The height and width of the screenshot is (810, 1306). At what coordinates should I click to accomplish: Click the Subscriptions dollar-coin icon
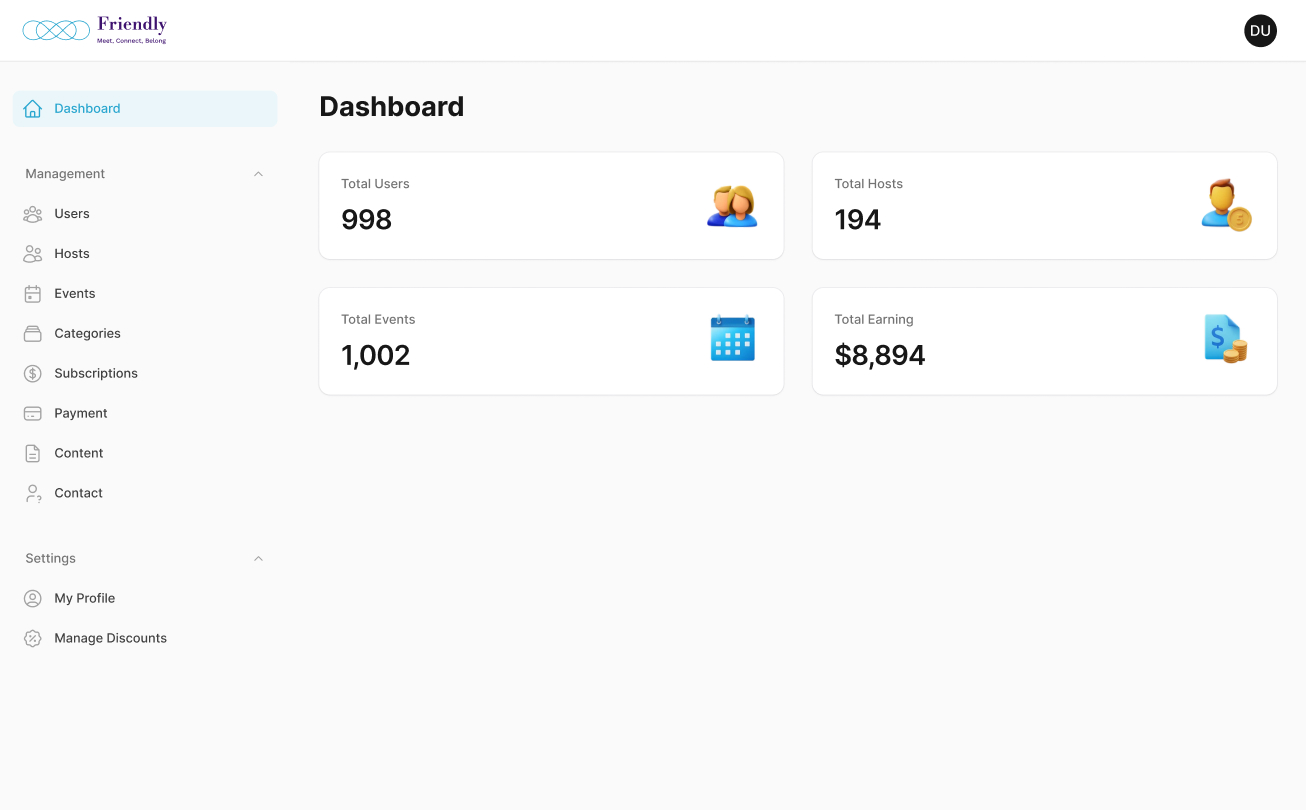[x=33, y=374]
